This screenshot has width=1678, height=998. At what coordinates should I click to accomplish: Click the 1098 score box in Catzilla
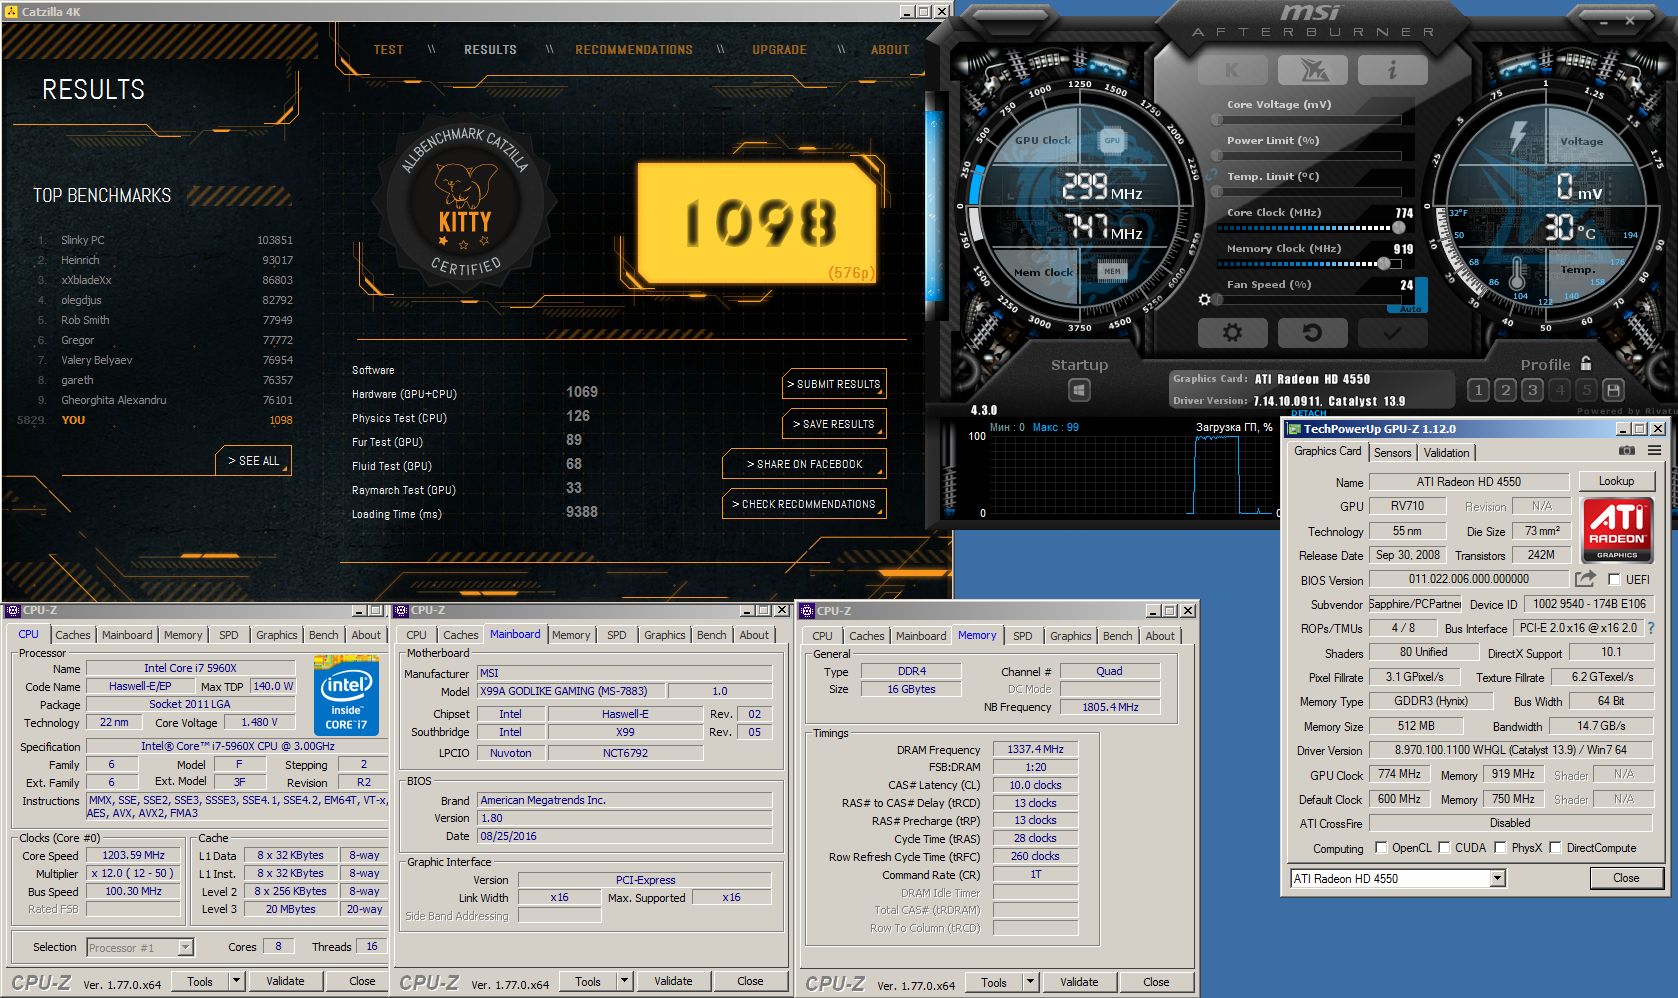(759, 223)
